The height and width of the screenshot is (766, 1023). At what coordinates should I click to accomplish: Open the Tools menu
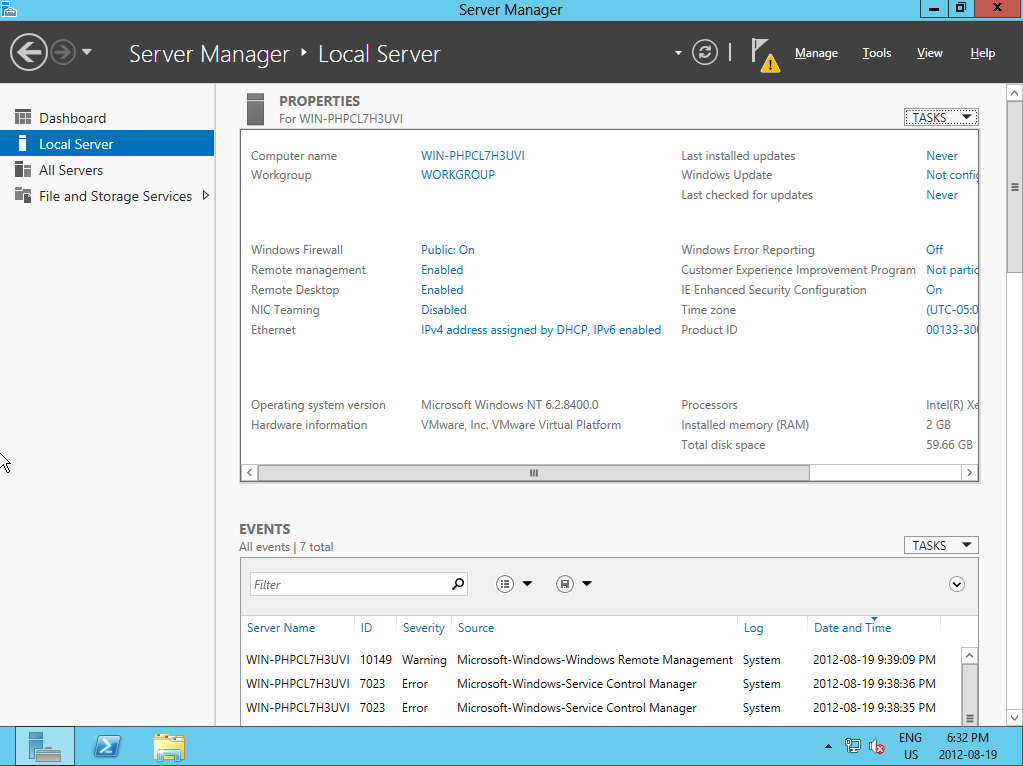[x=876, y=53]
